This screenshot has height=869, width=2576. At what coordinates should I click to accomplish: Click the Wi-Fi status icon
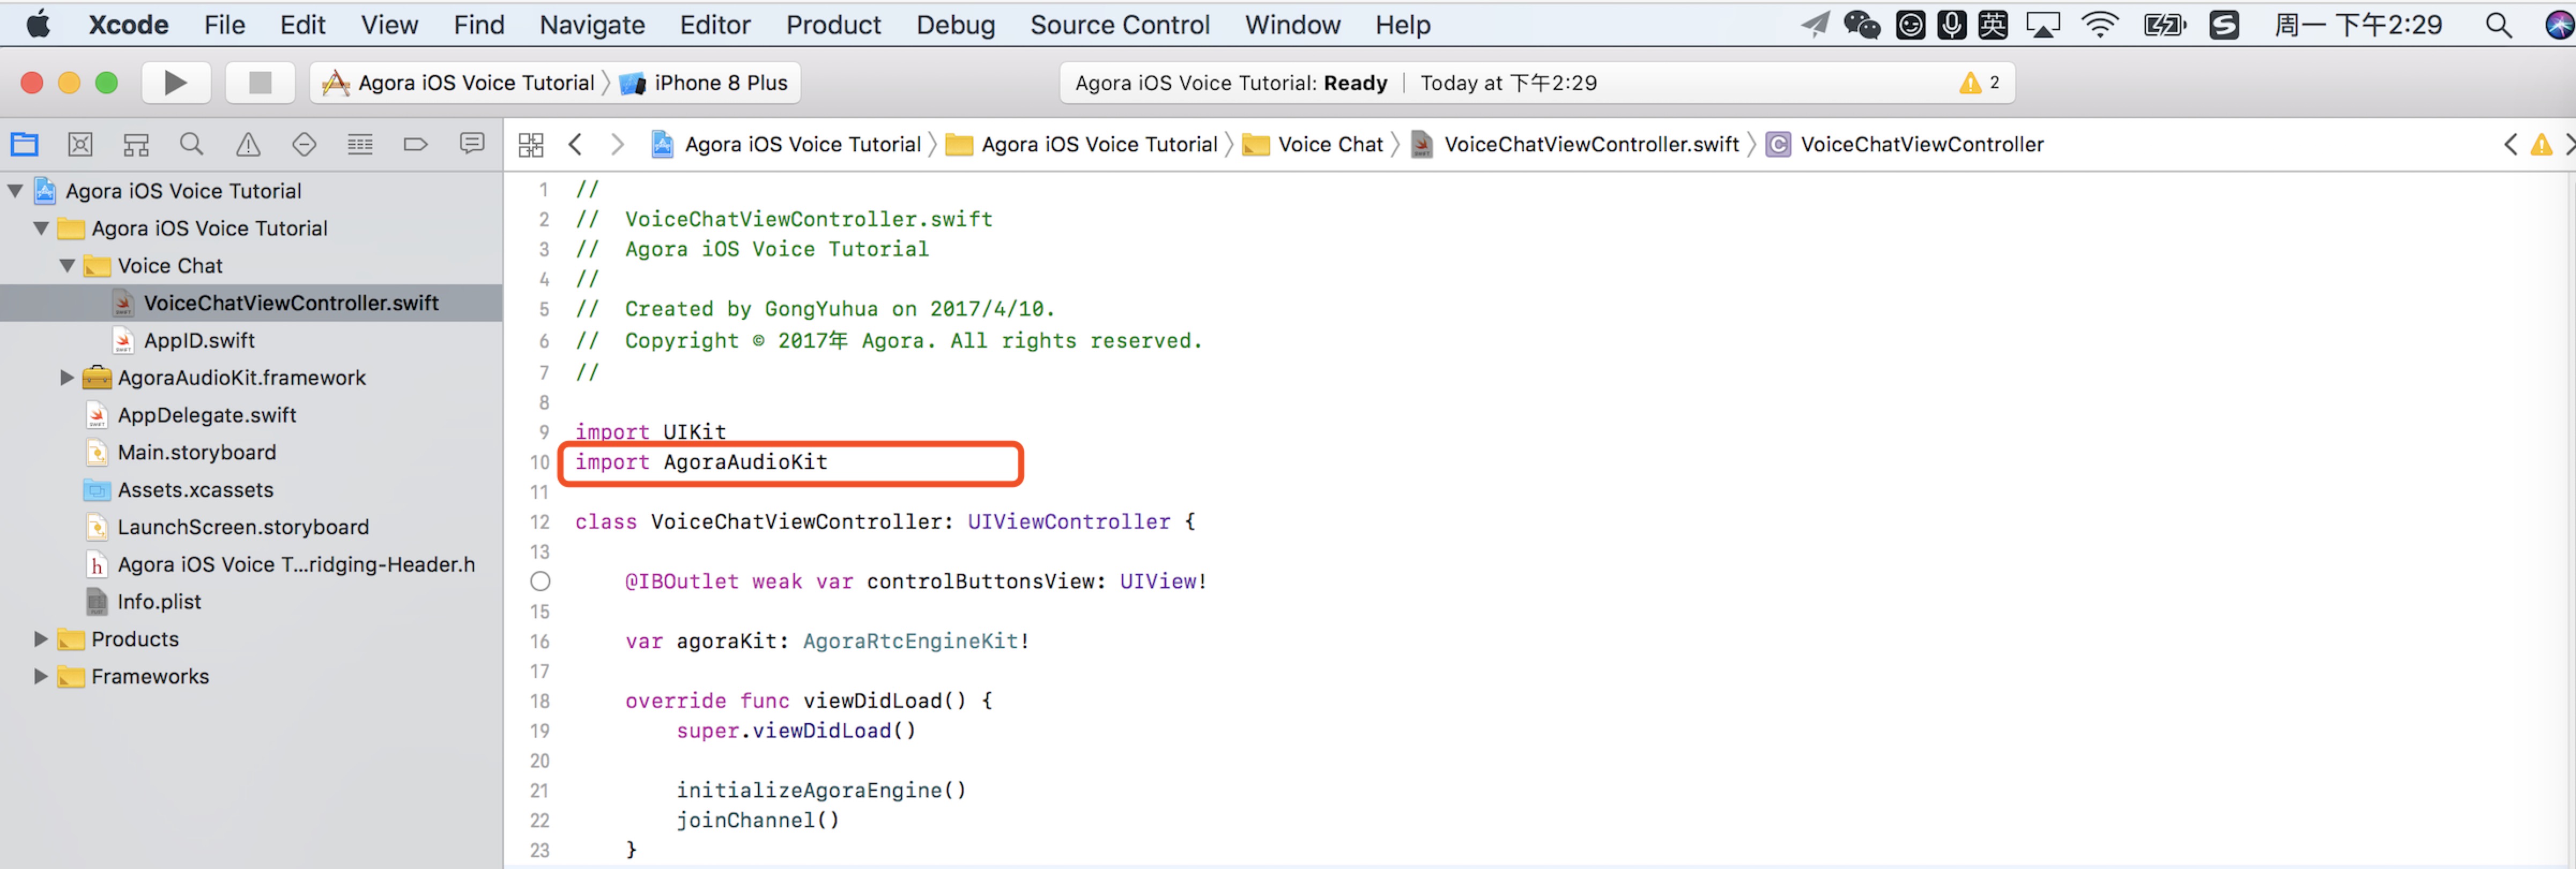pos(2099,25)
